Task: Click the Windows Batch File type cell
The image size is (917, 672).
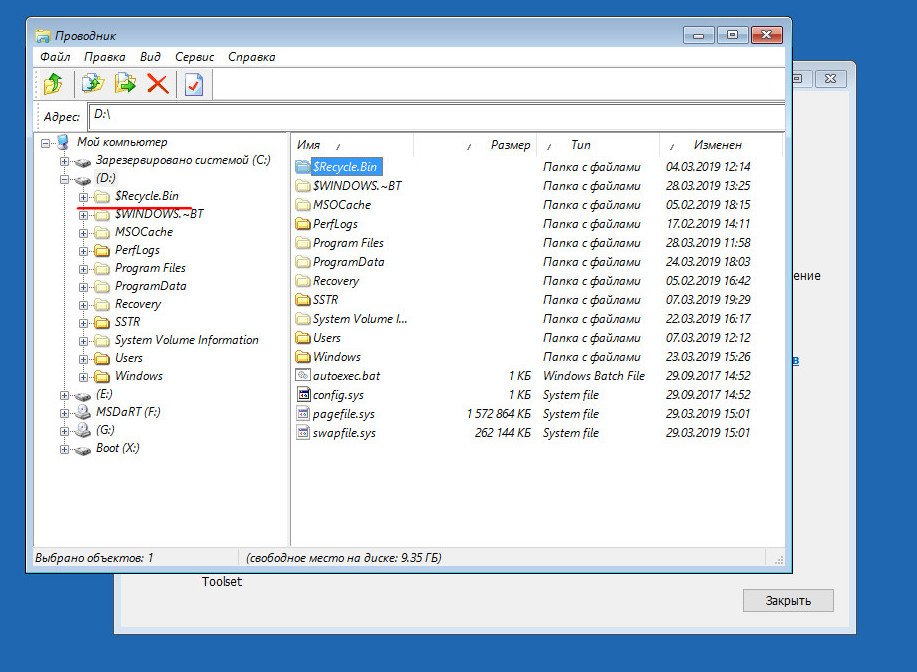Action: tap(594, 375)
